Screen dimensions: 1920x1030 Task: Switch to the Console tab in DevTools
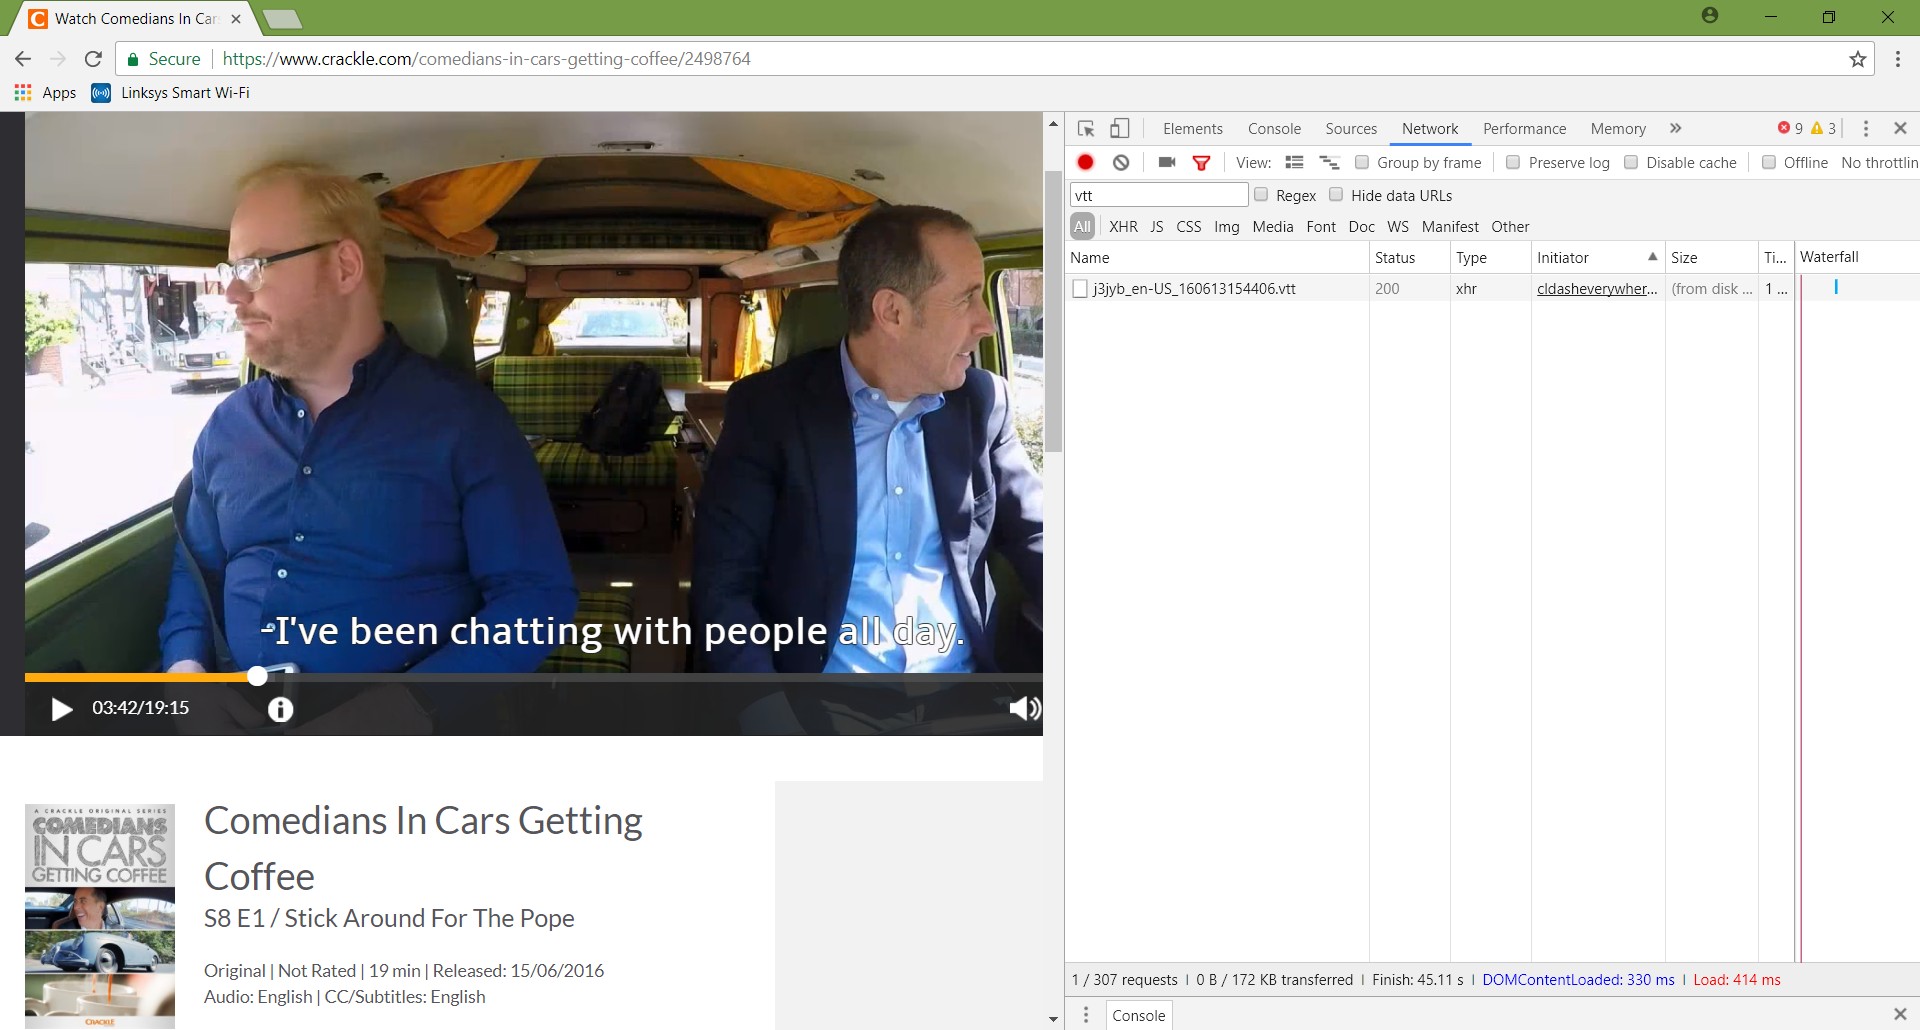tap(1274, 129)
